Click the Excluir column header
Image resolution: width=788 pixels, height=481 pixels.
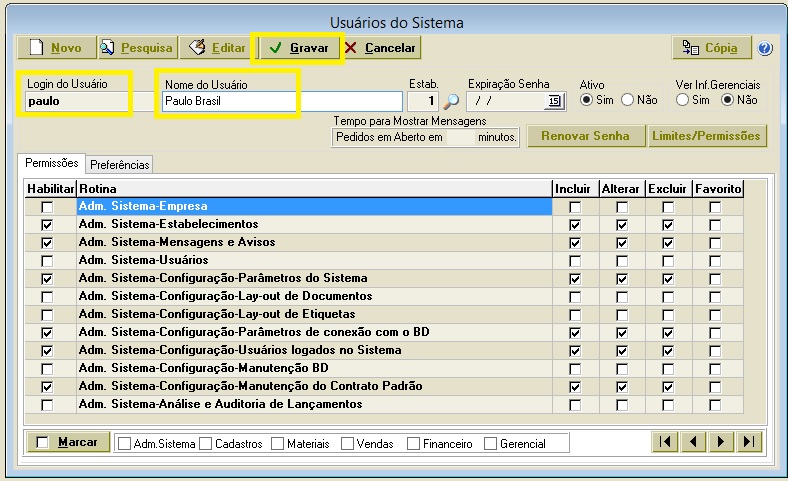[x=668, y=188]
